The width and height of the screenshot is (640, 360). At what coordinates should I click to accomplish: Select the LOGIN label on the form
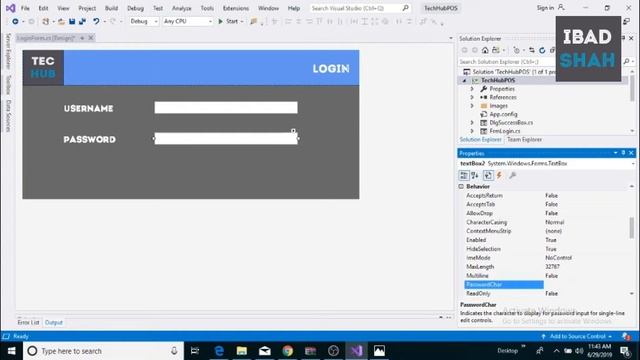[x=331, y=69]
